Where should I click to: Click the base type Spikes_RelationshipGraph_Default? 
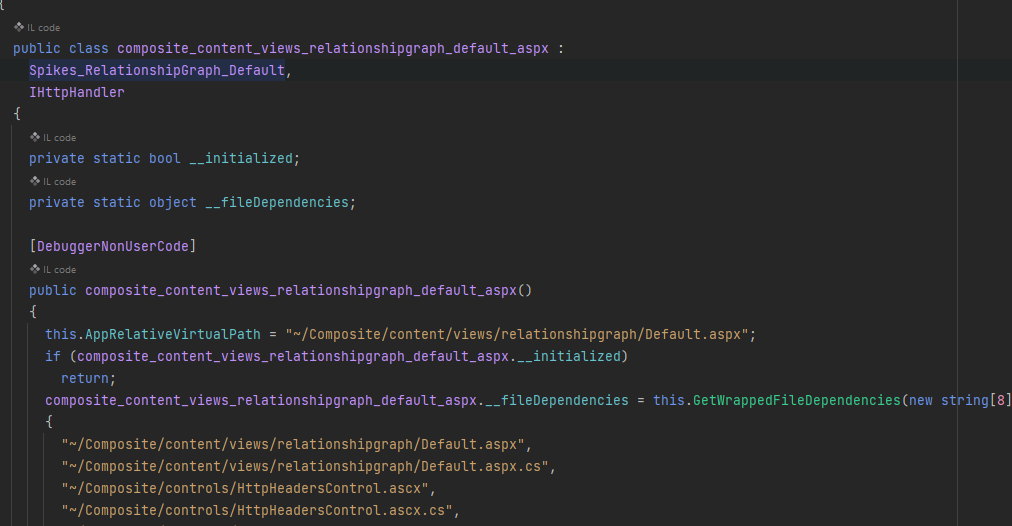coord(157,70)
